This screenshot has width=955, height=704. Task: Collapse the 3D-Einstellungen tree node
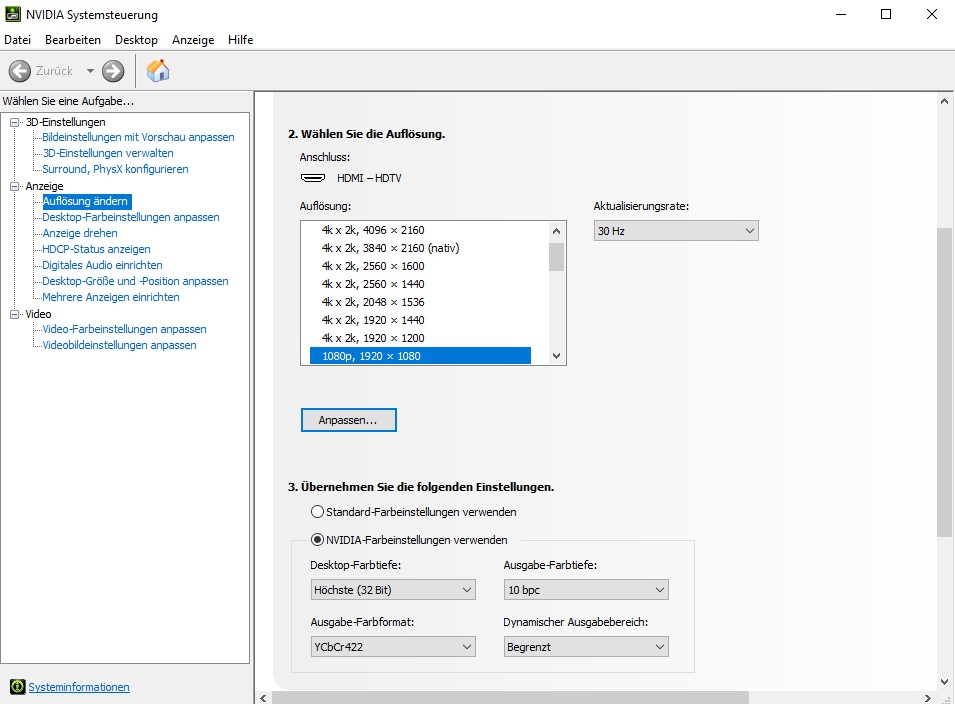15,122
